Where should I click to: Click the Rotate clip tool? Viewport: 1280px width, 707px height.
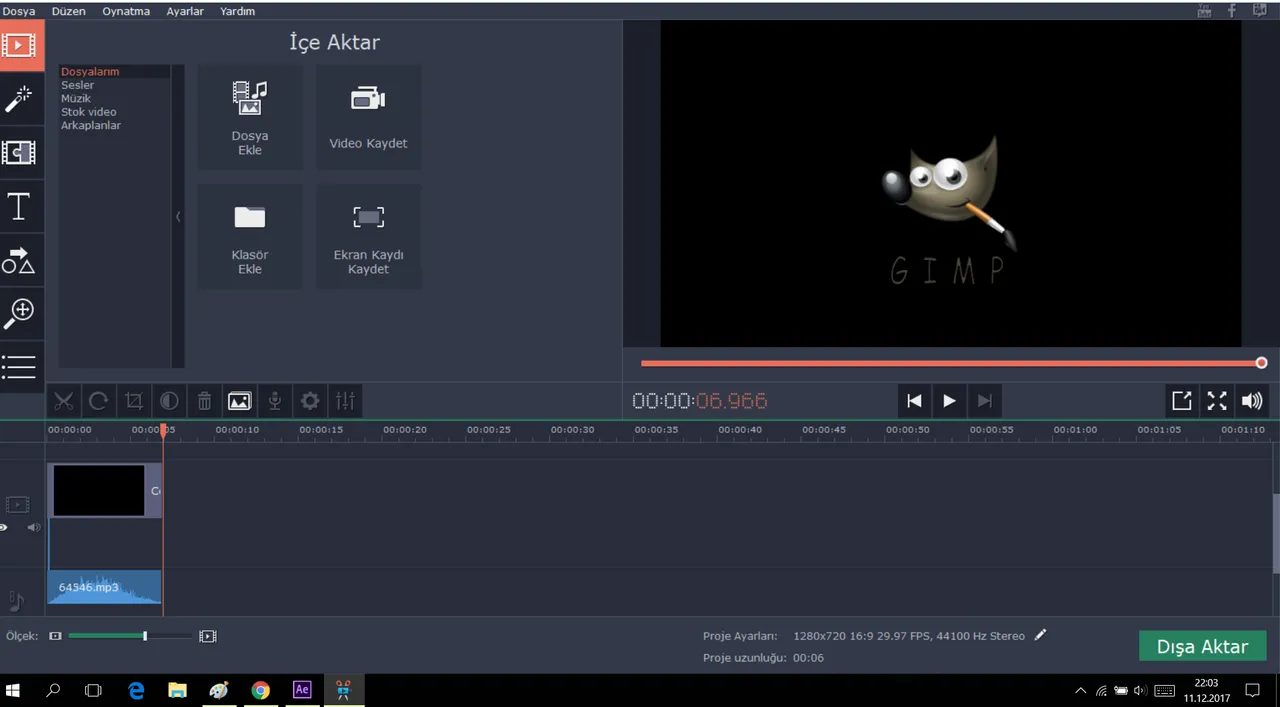pyautogui.click(x=99, y=401)
